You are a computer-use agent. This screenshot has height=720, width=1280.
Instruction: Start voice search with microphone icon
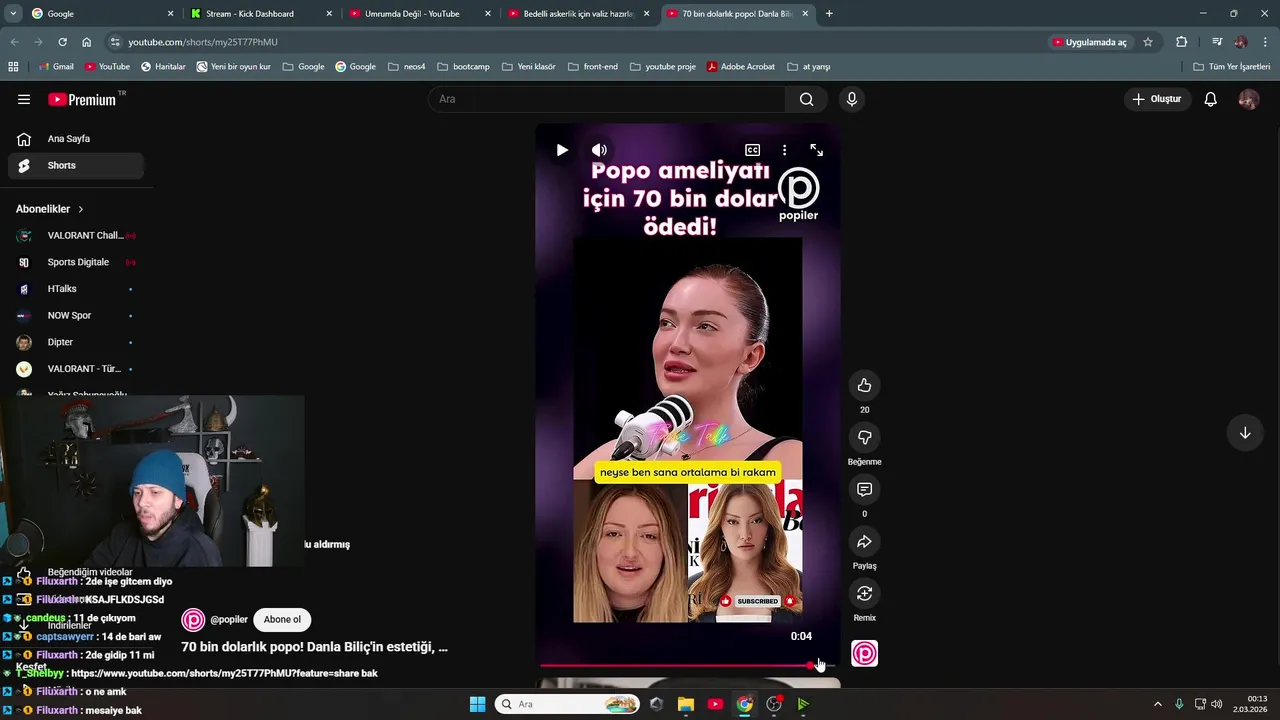click(x=851, y=99)
